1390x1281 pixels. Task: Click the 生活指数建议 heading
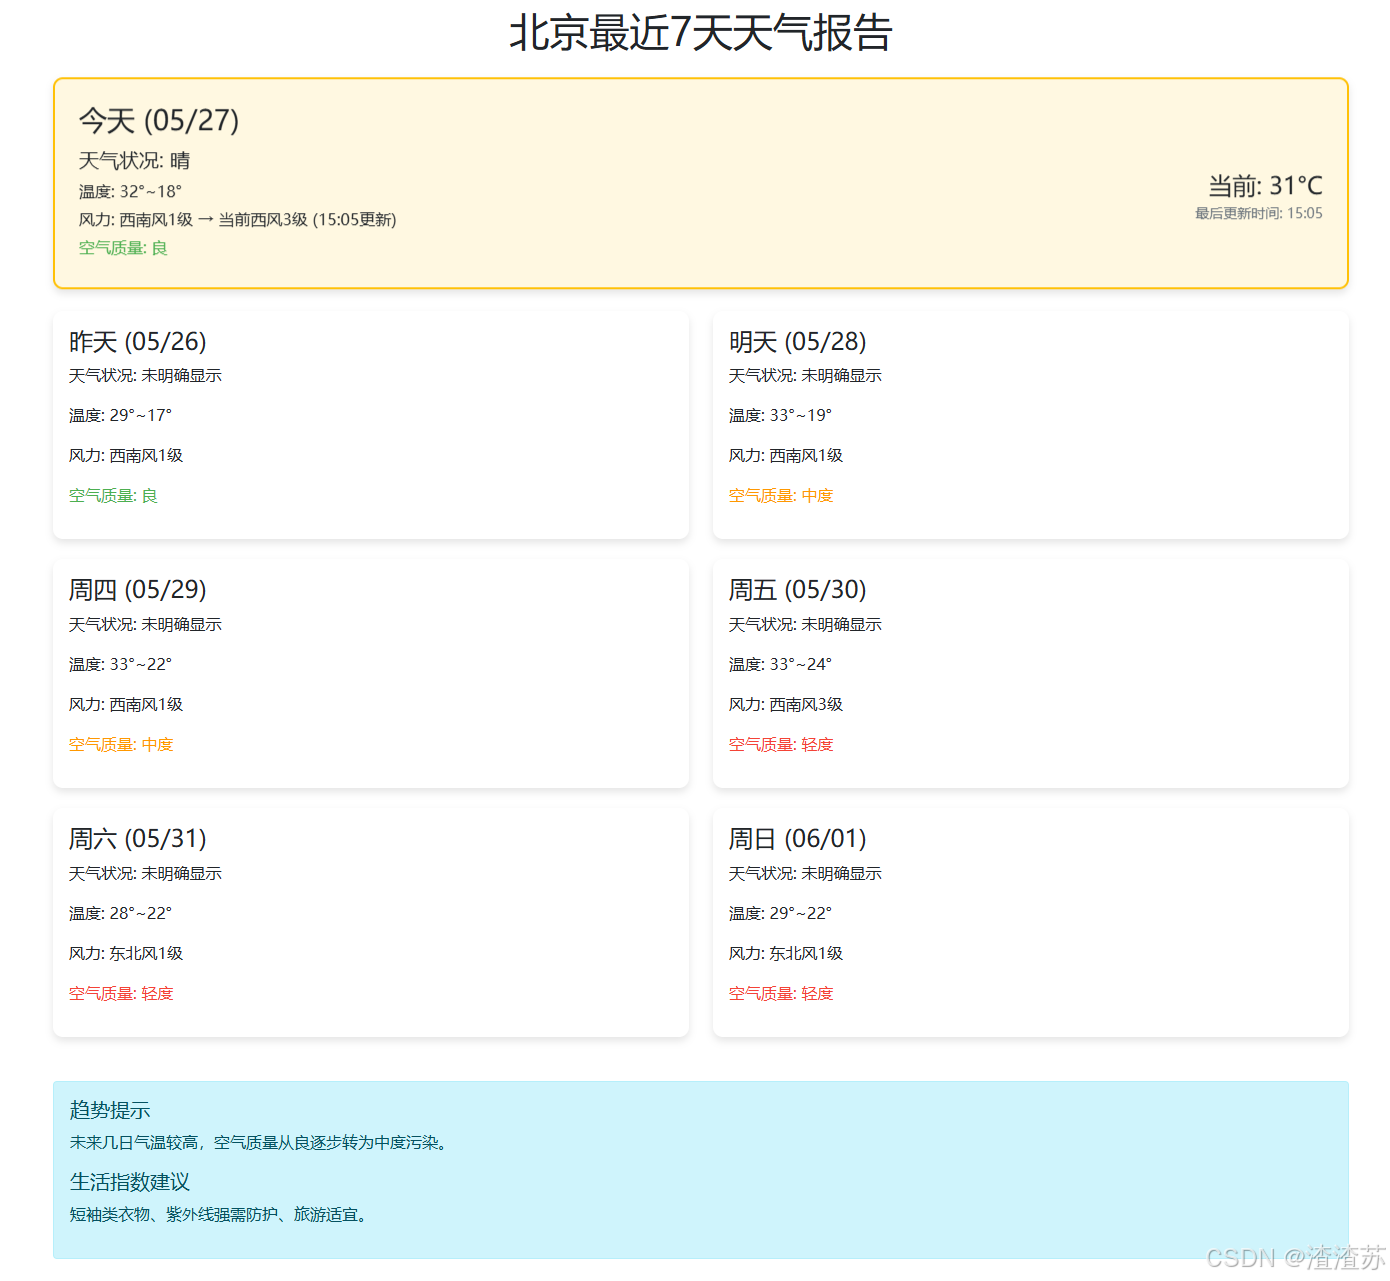(x=130, y=1182)
